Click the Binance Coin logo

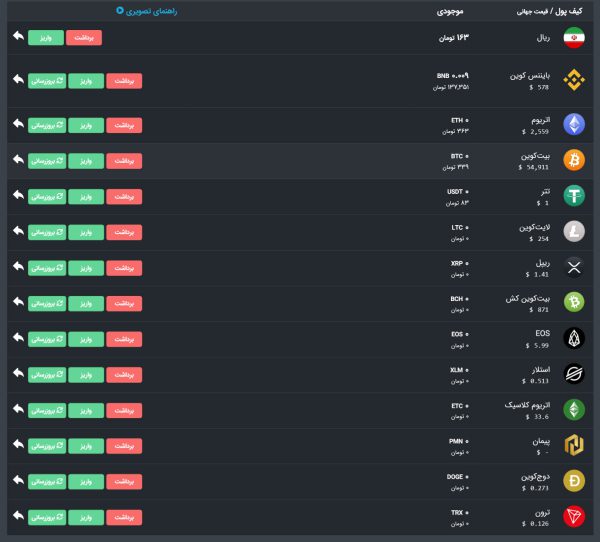pyautogui.click(x=574, y=81)
